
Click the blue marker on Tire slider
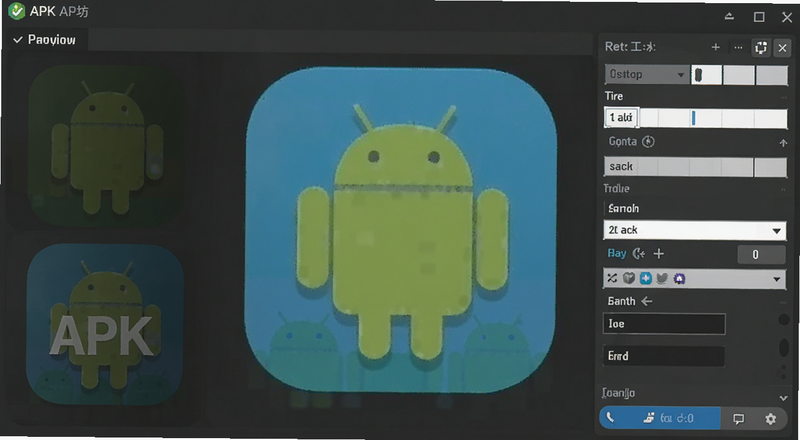pos(693,118)
